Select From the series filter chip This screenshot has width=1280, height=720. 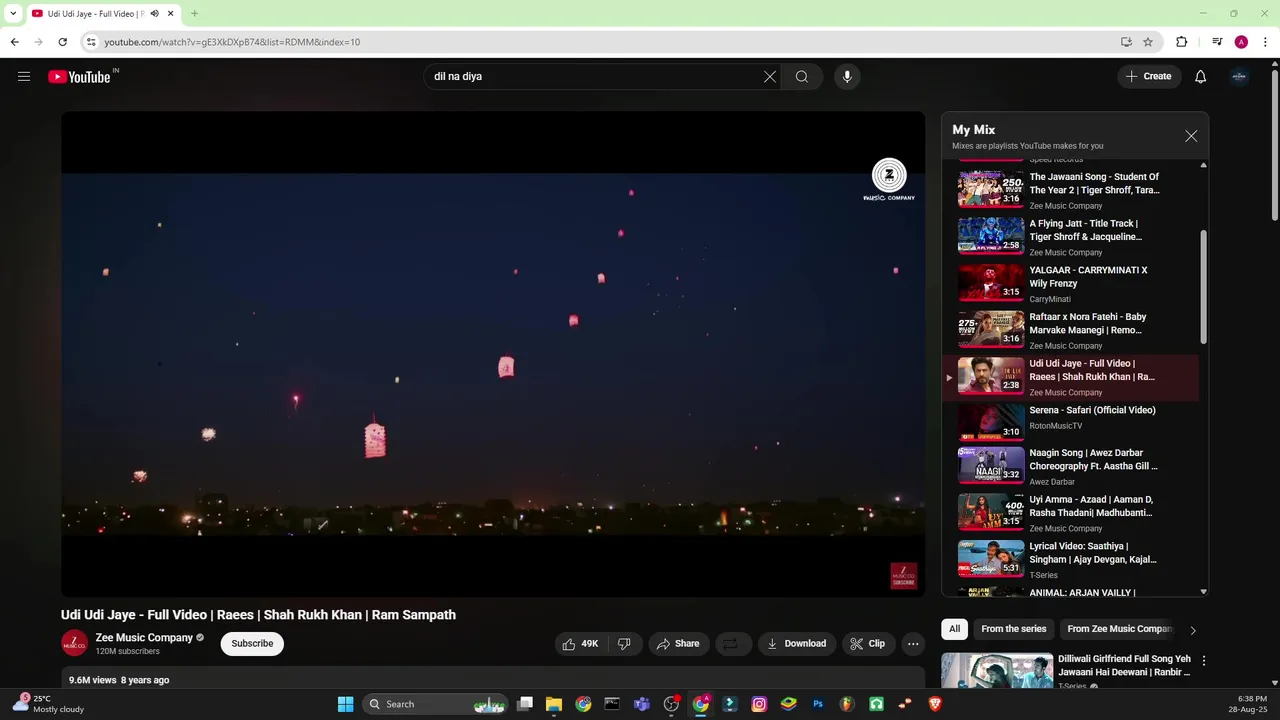(1014, 629)
